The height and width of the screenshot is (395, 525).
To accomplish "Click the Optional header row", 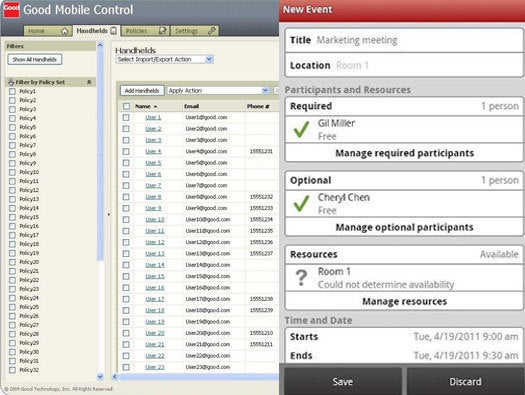I will pyautogui.click(x=404, y=180).
